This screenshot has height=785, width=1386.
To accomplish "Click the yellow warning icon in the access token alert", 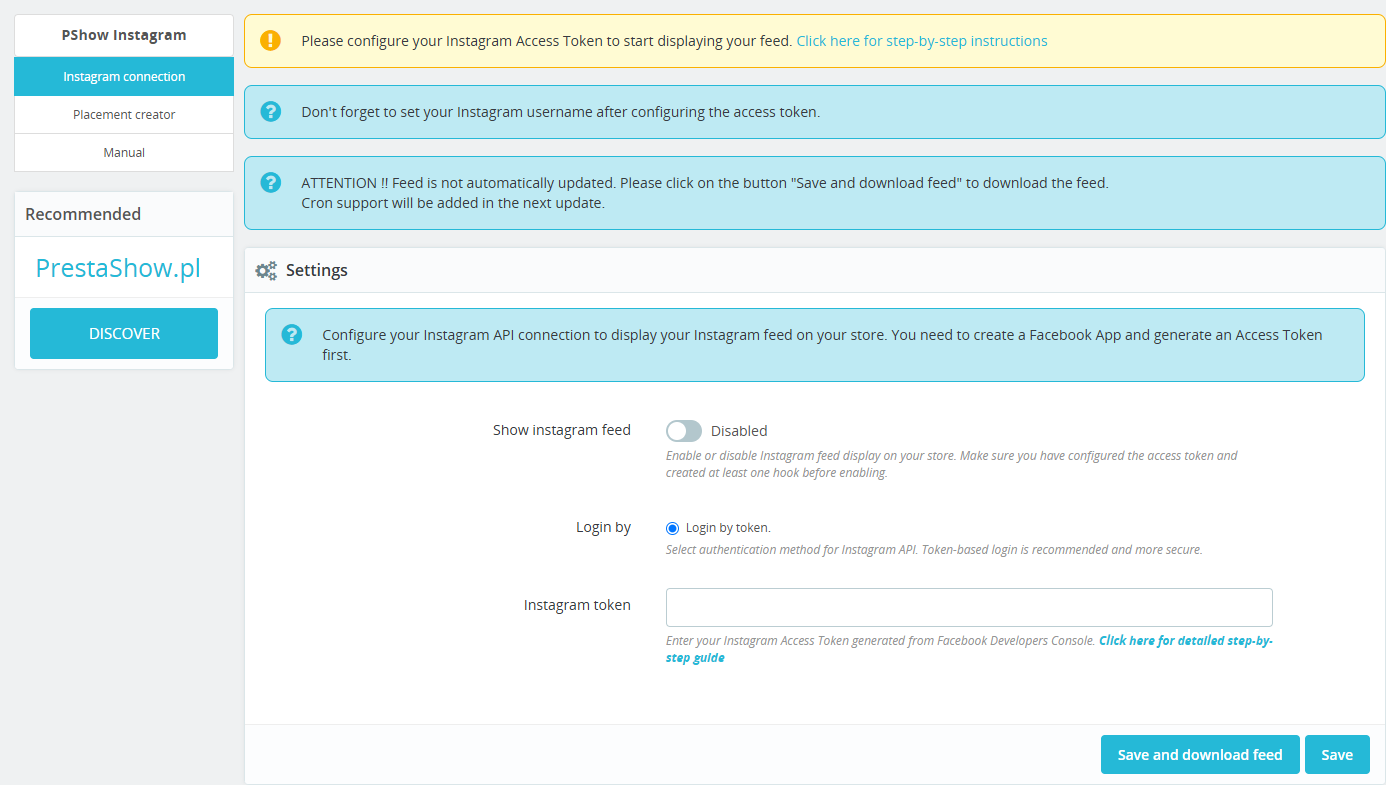I will (x=270, y=41).
